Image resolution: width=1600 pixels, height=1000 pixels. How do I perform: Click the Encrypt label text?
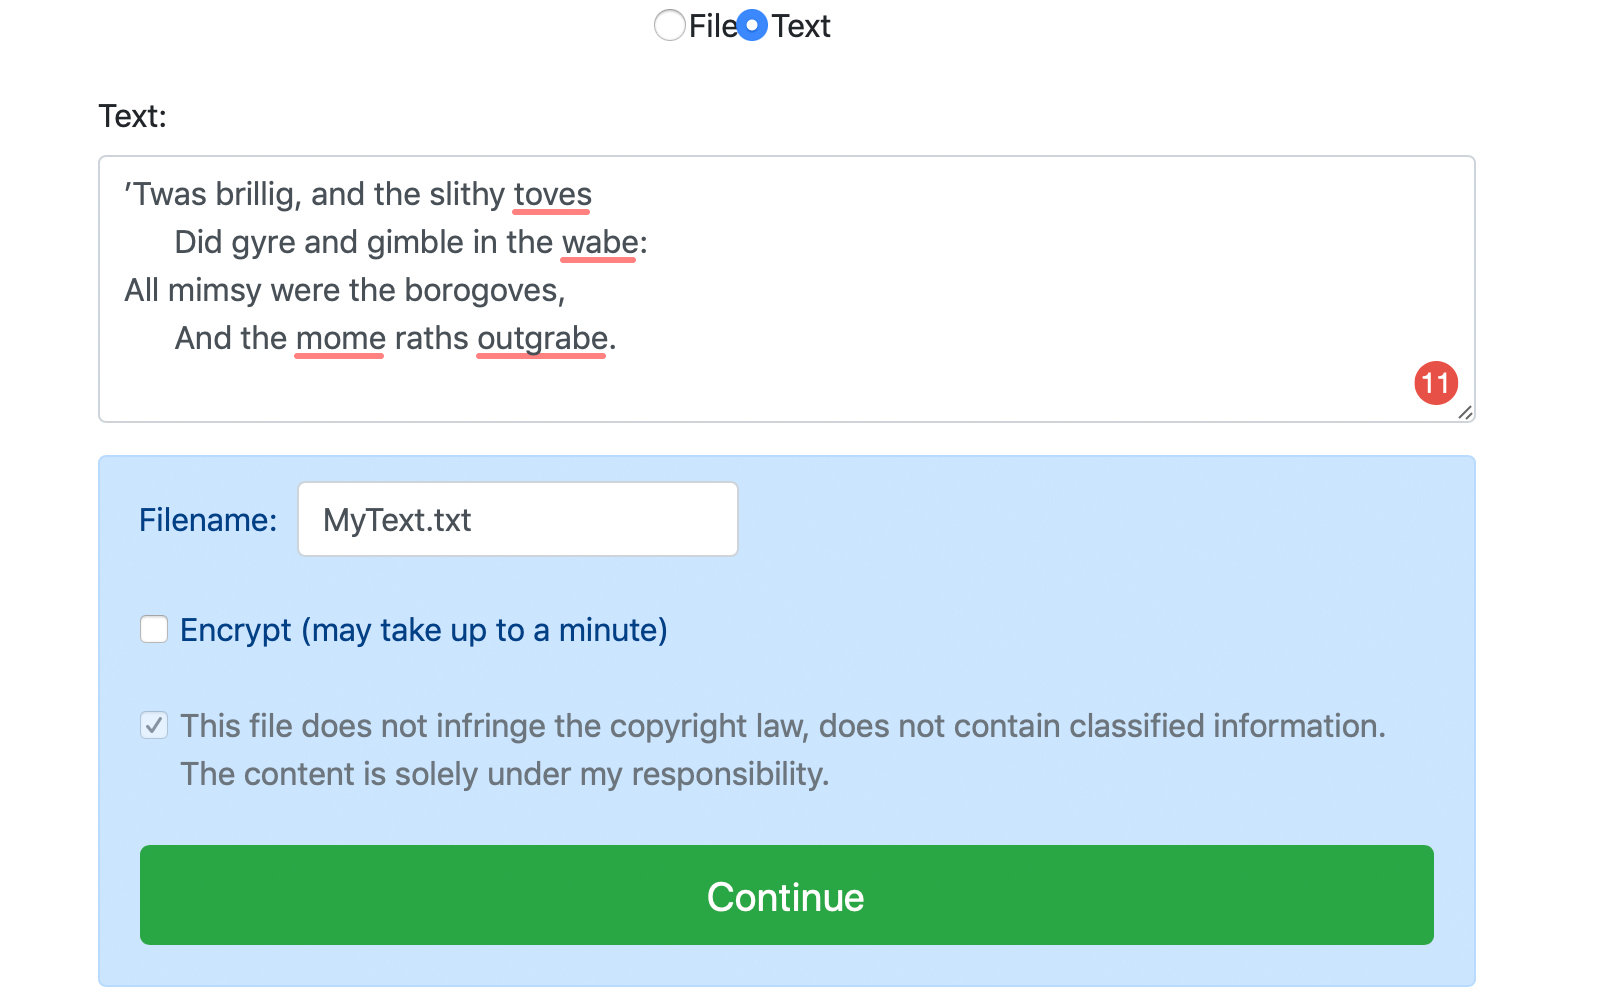point(423,630)
